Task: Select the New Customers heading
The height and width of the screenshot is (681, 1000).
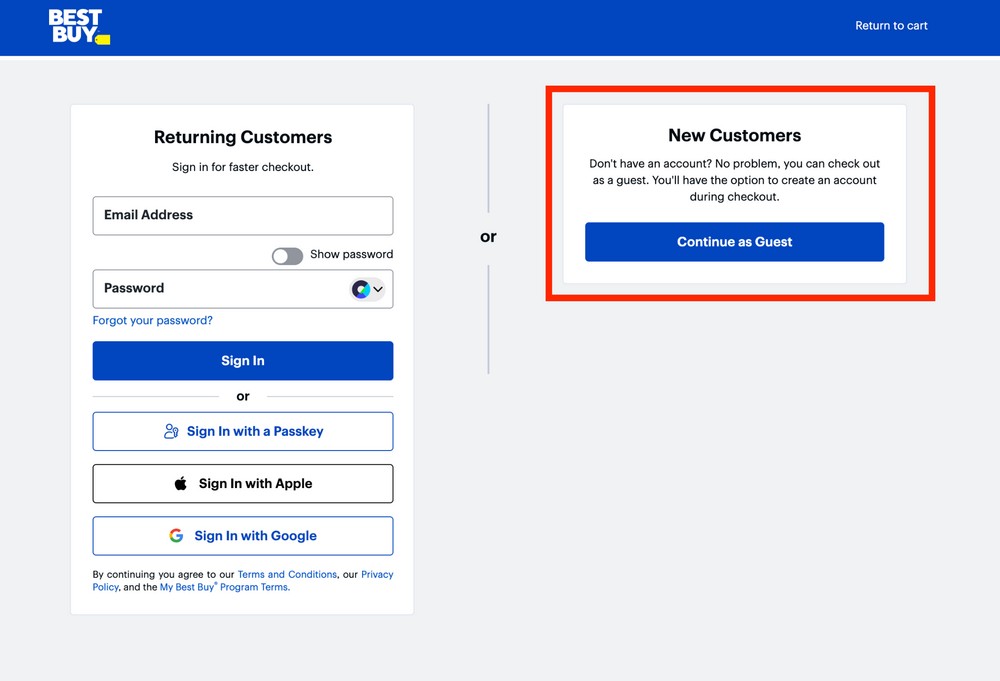Action: 735,135
